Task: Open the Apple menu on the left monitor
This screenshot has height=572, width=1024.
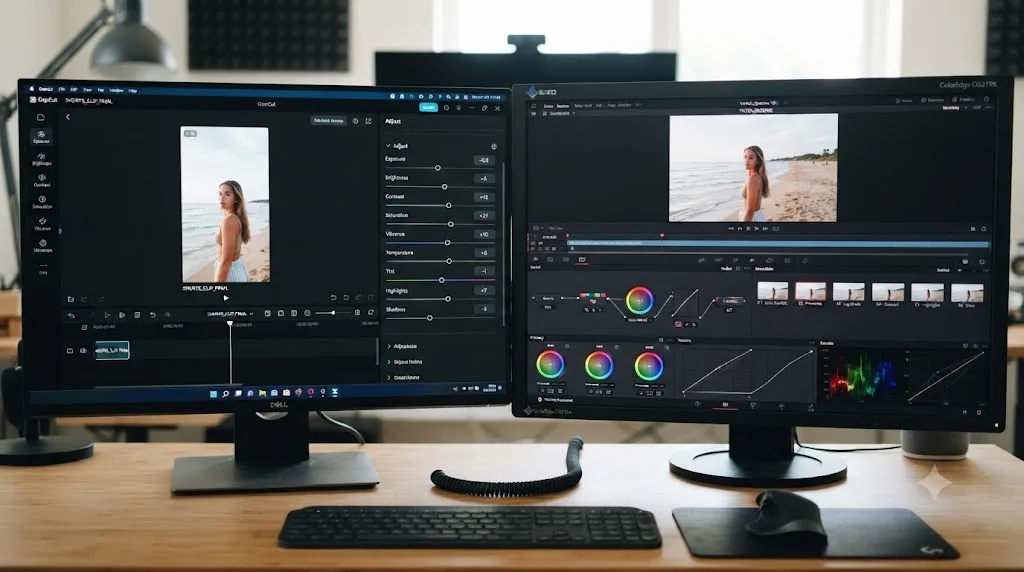Action: [31, 89]
